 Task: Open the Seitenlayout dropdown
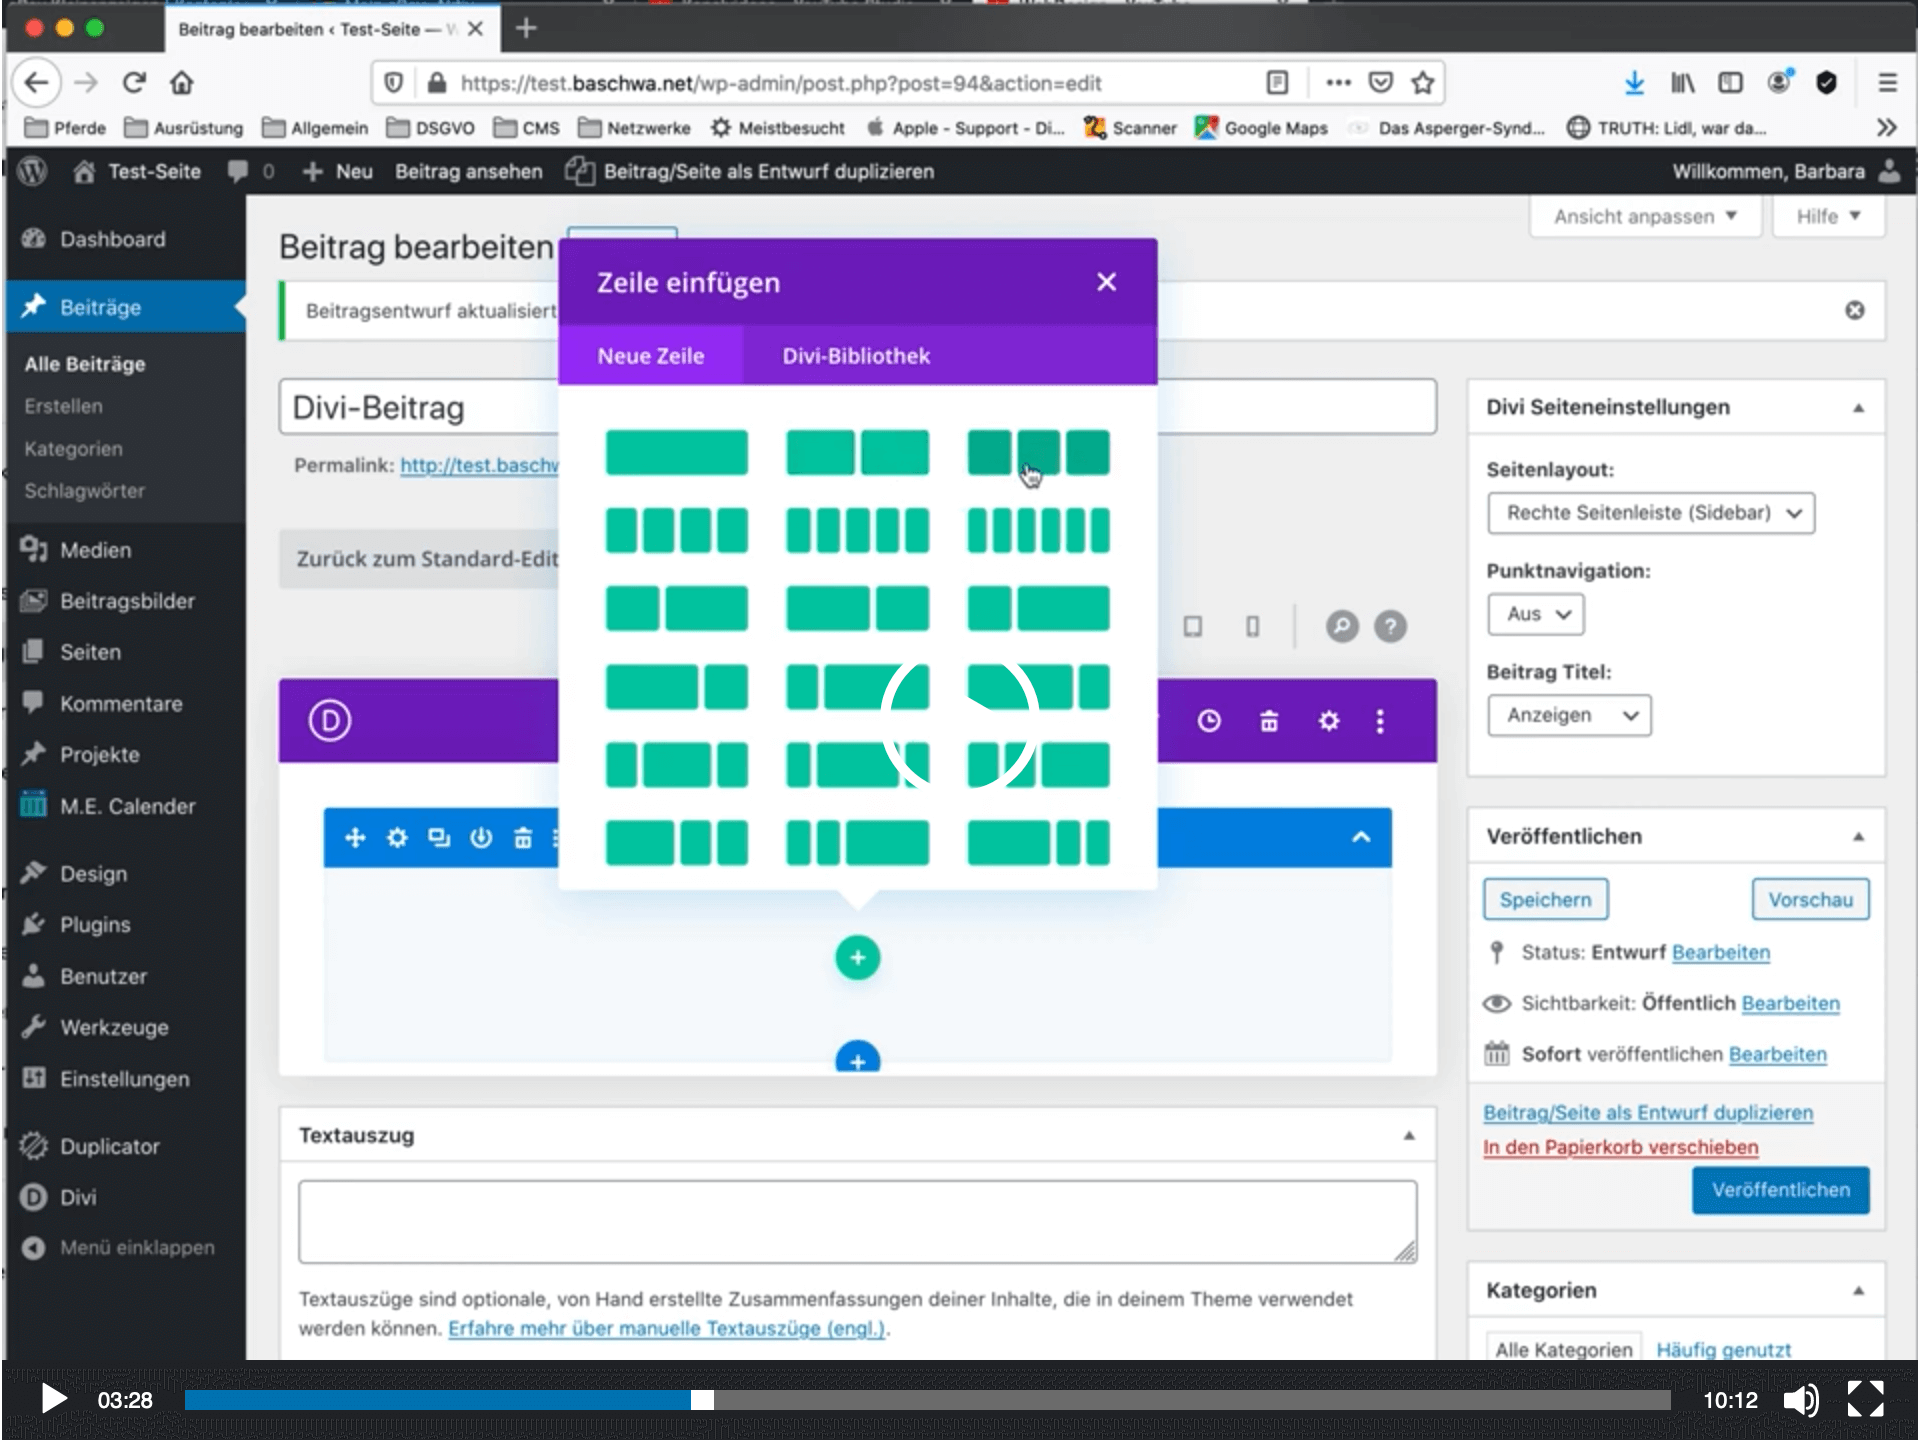[1650, 513]
